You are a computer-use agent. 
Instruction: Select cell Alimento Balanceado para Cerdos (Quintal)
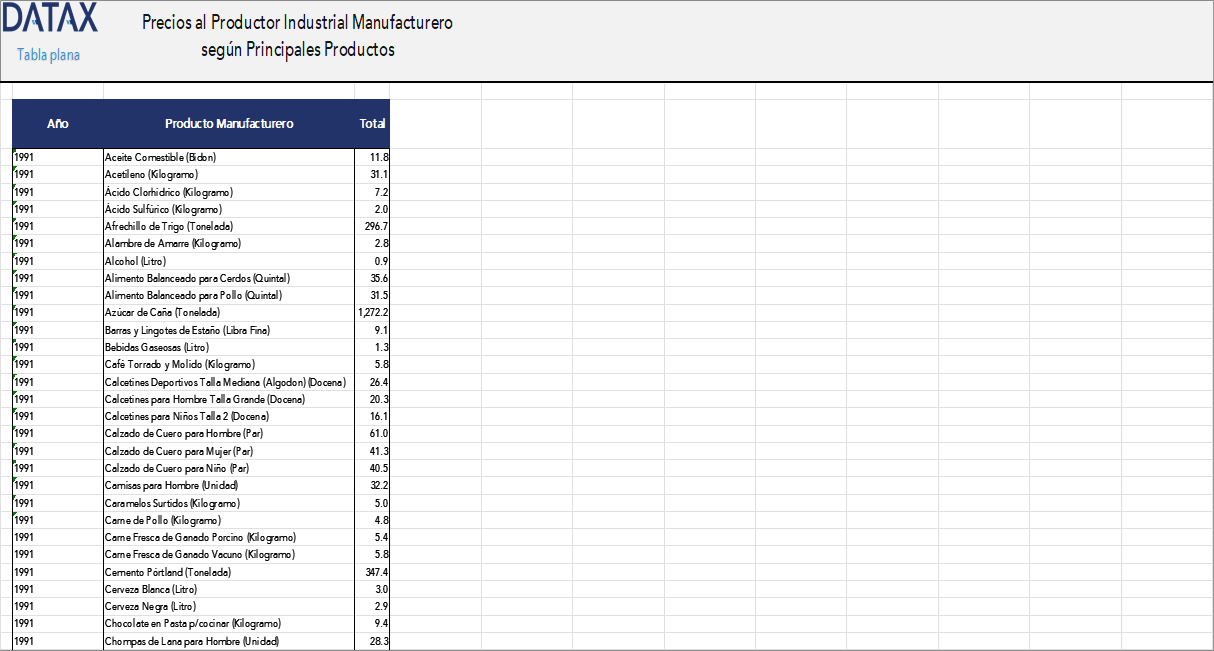point(229,278)
